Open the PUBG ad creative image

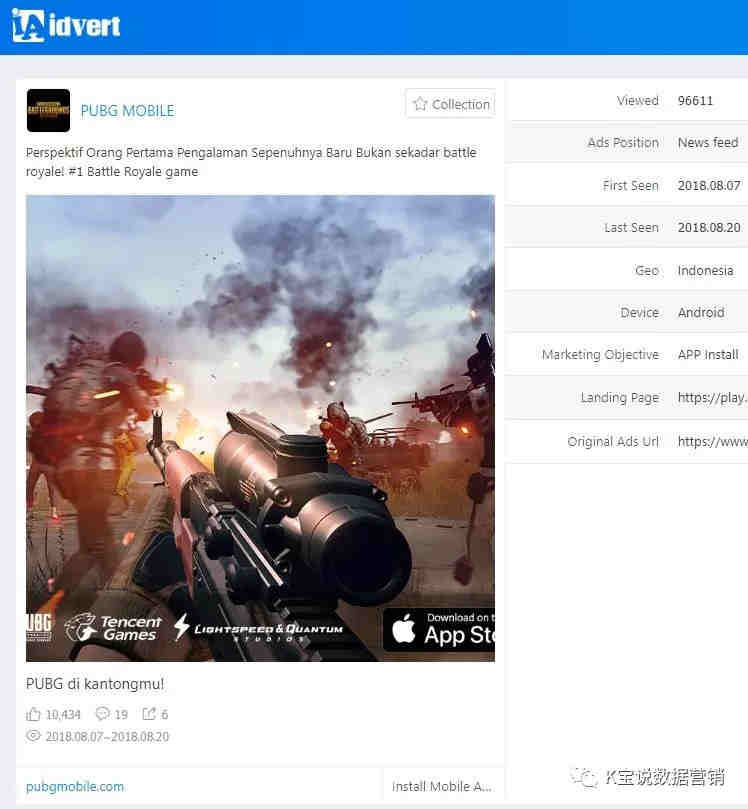pyautogui.click(x=260, y=428)
